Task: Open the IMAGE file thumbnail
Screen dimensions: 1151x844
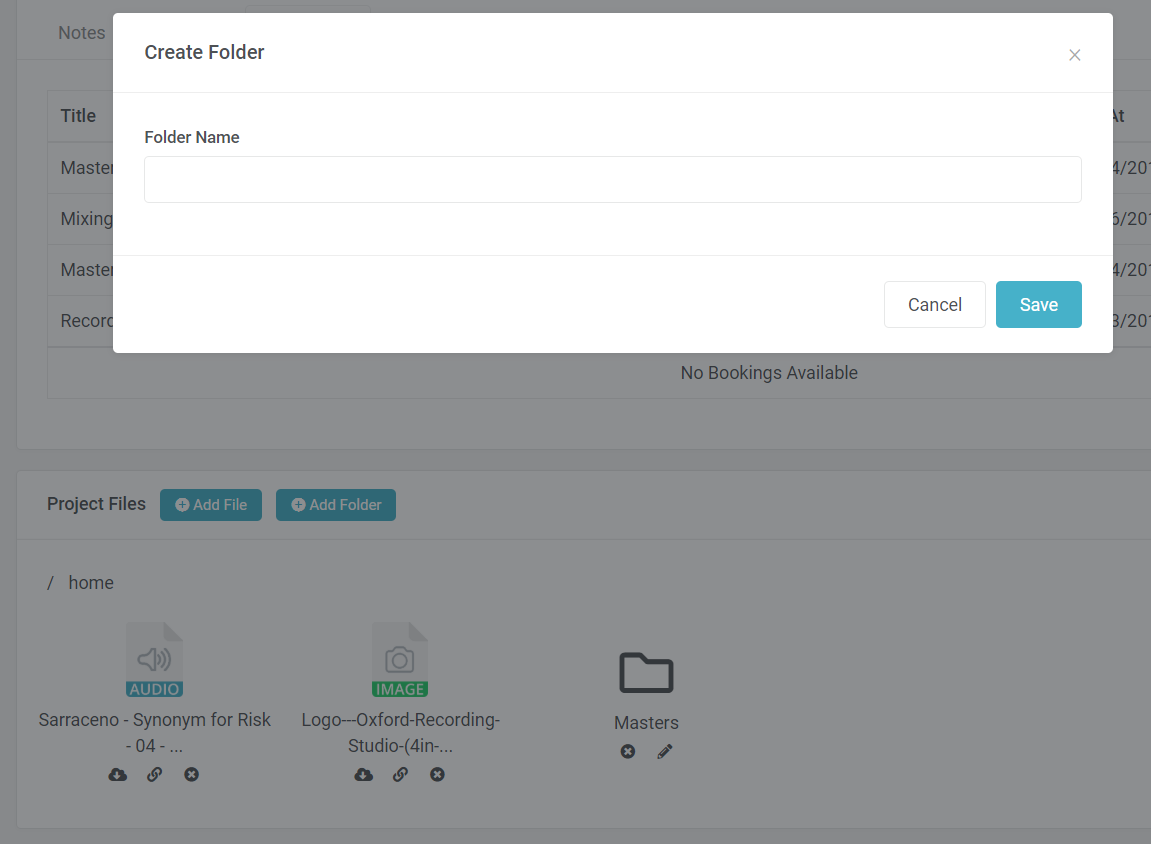Action: (400, 660)
